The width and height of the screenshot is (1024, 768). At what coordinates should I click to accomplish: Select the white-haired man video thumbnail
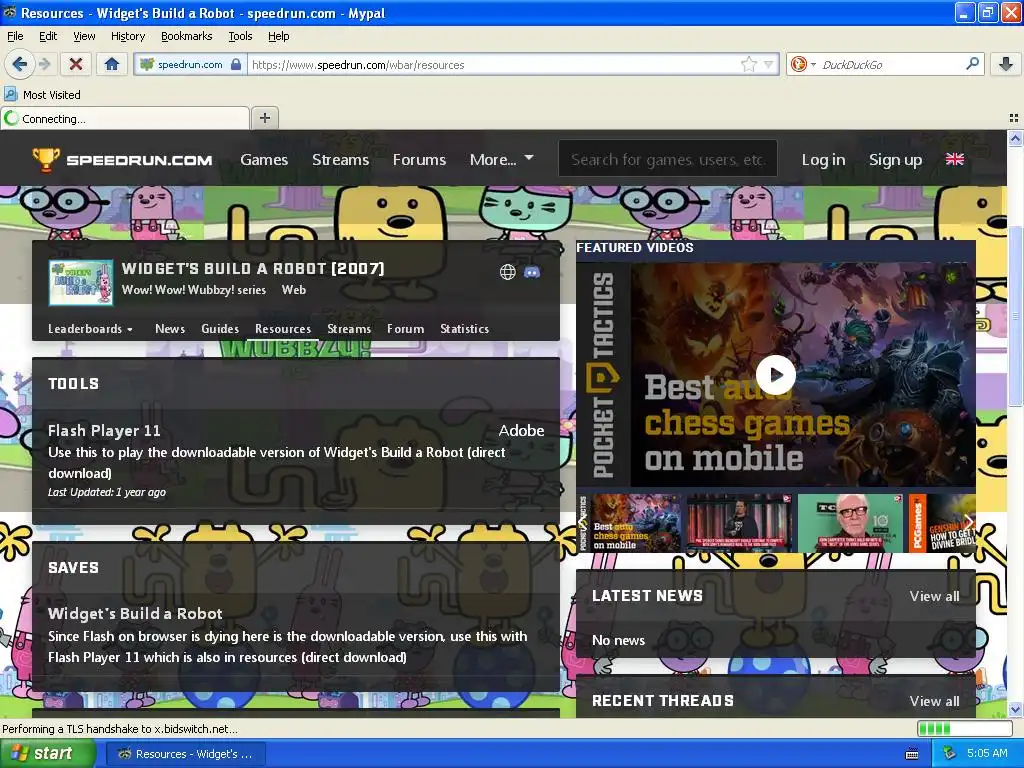[850, 523]
